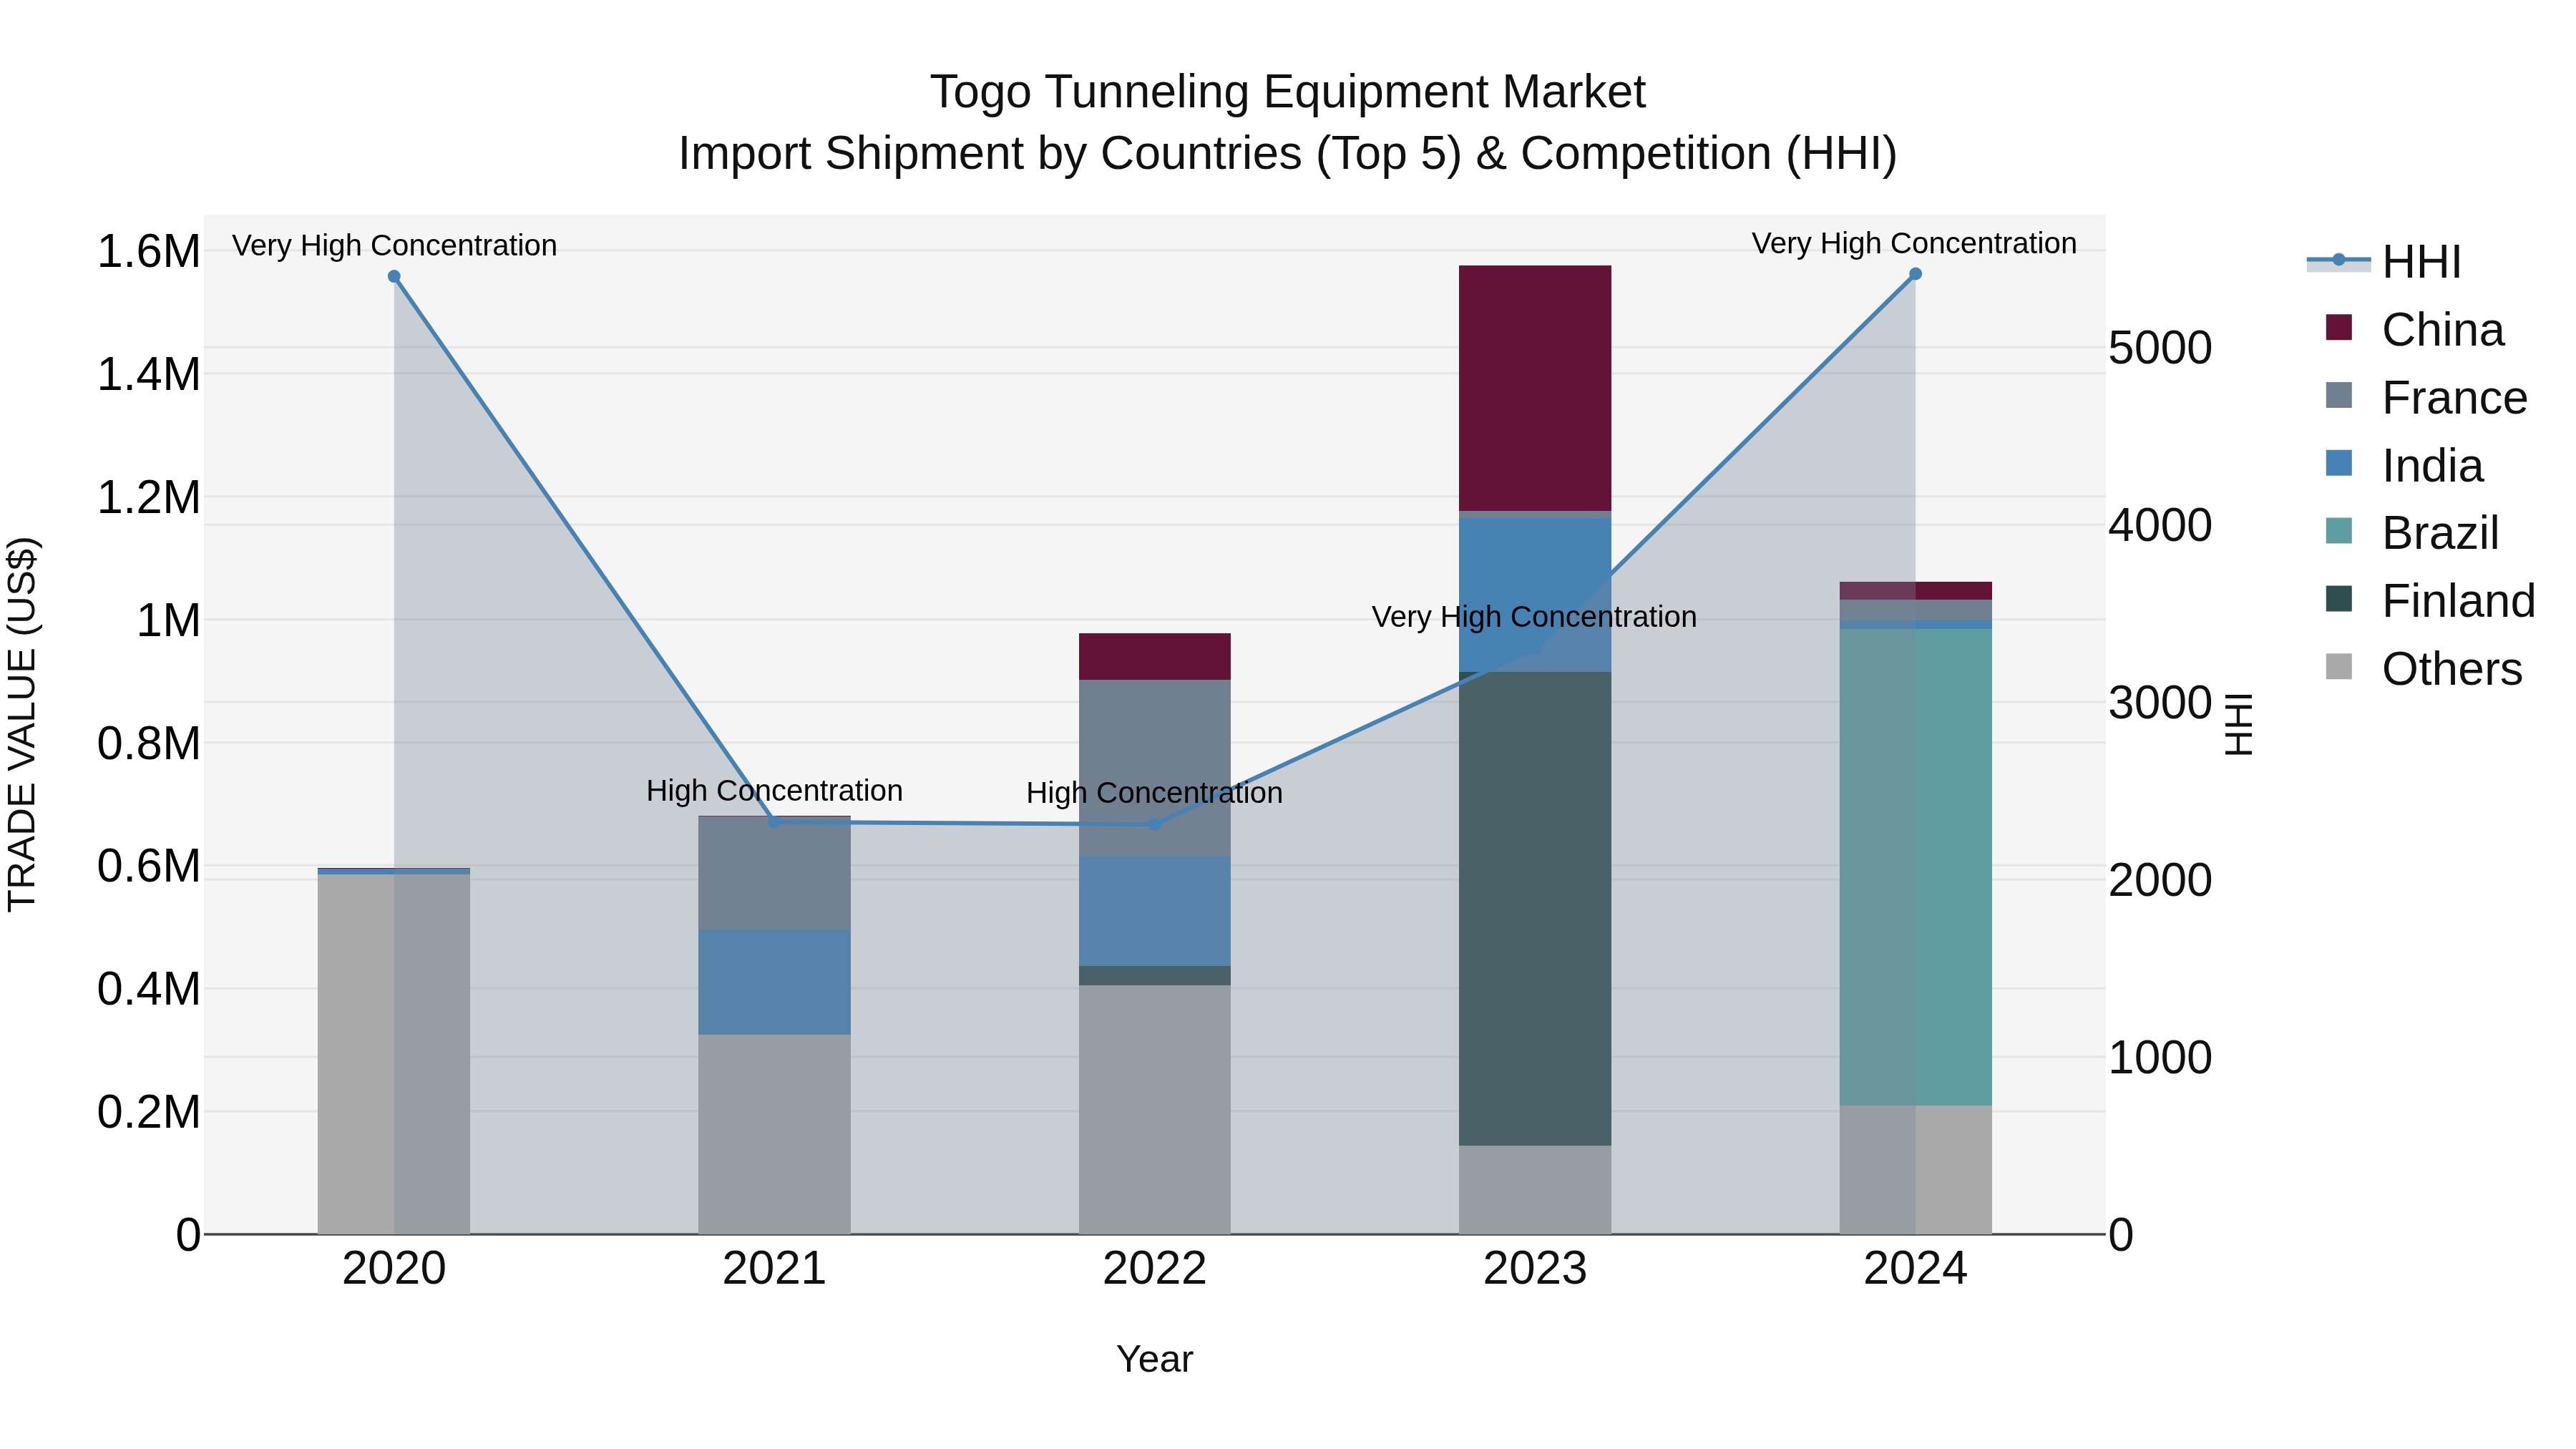2576x1449 pixels.
Task: Select the India segment of the 2023 bar
Action: pos(1535,595)
